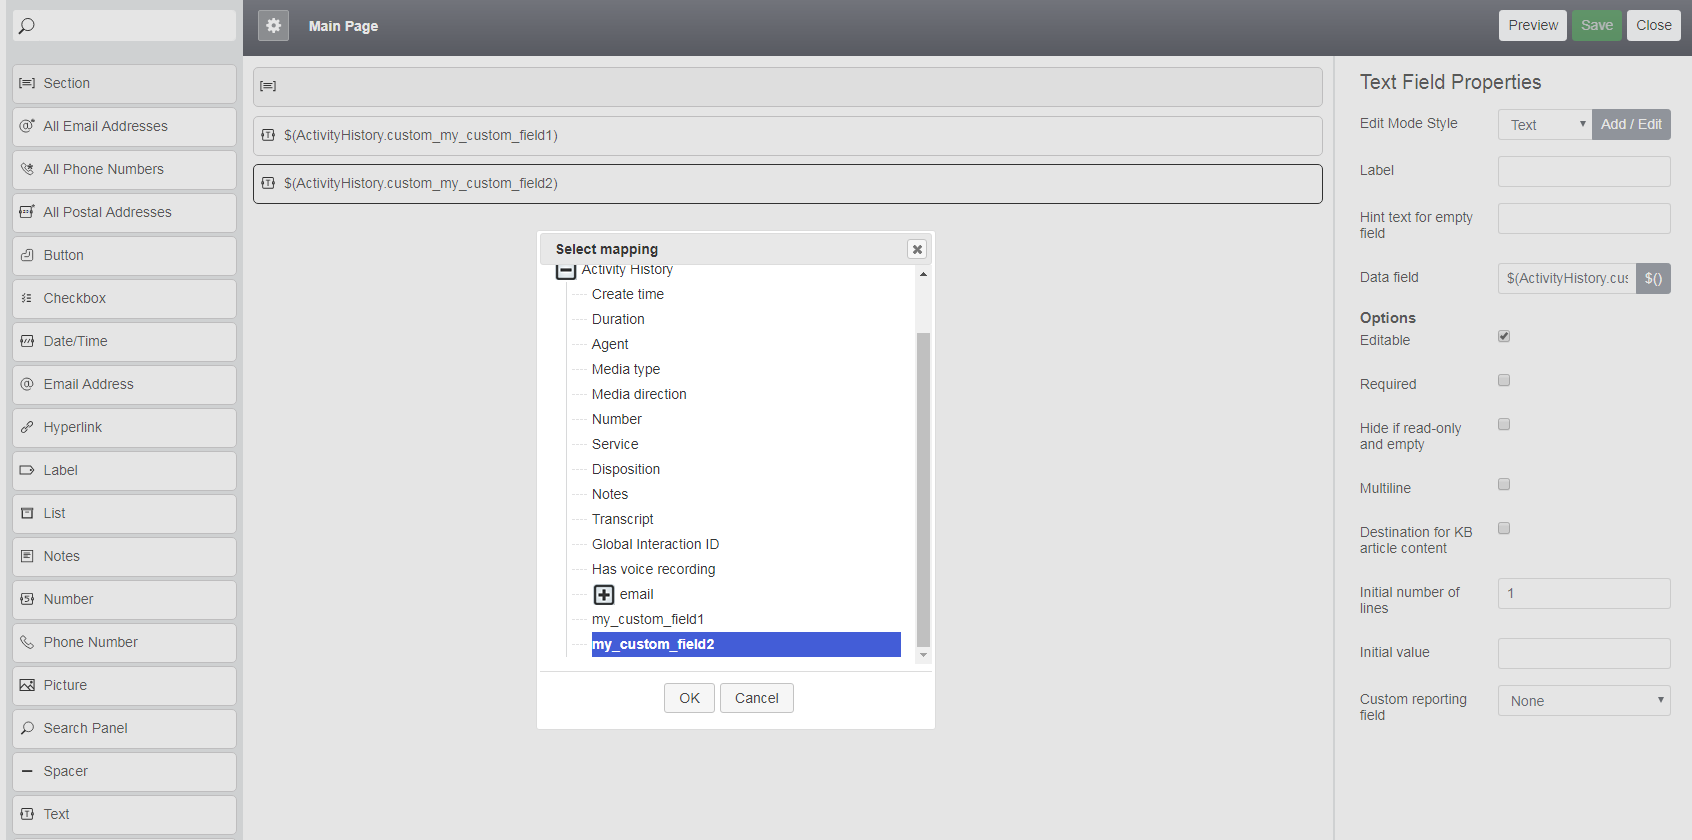
Task: Select the List component icon
Action: [27, 513]
